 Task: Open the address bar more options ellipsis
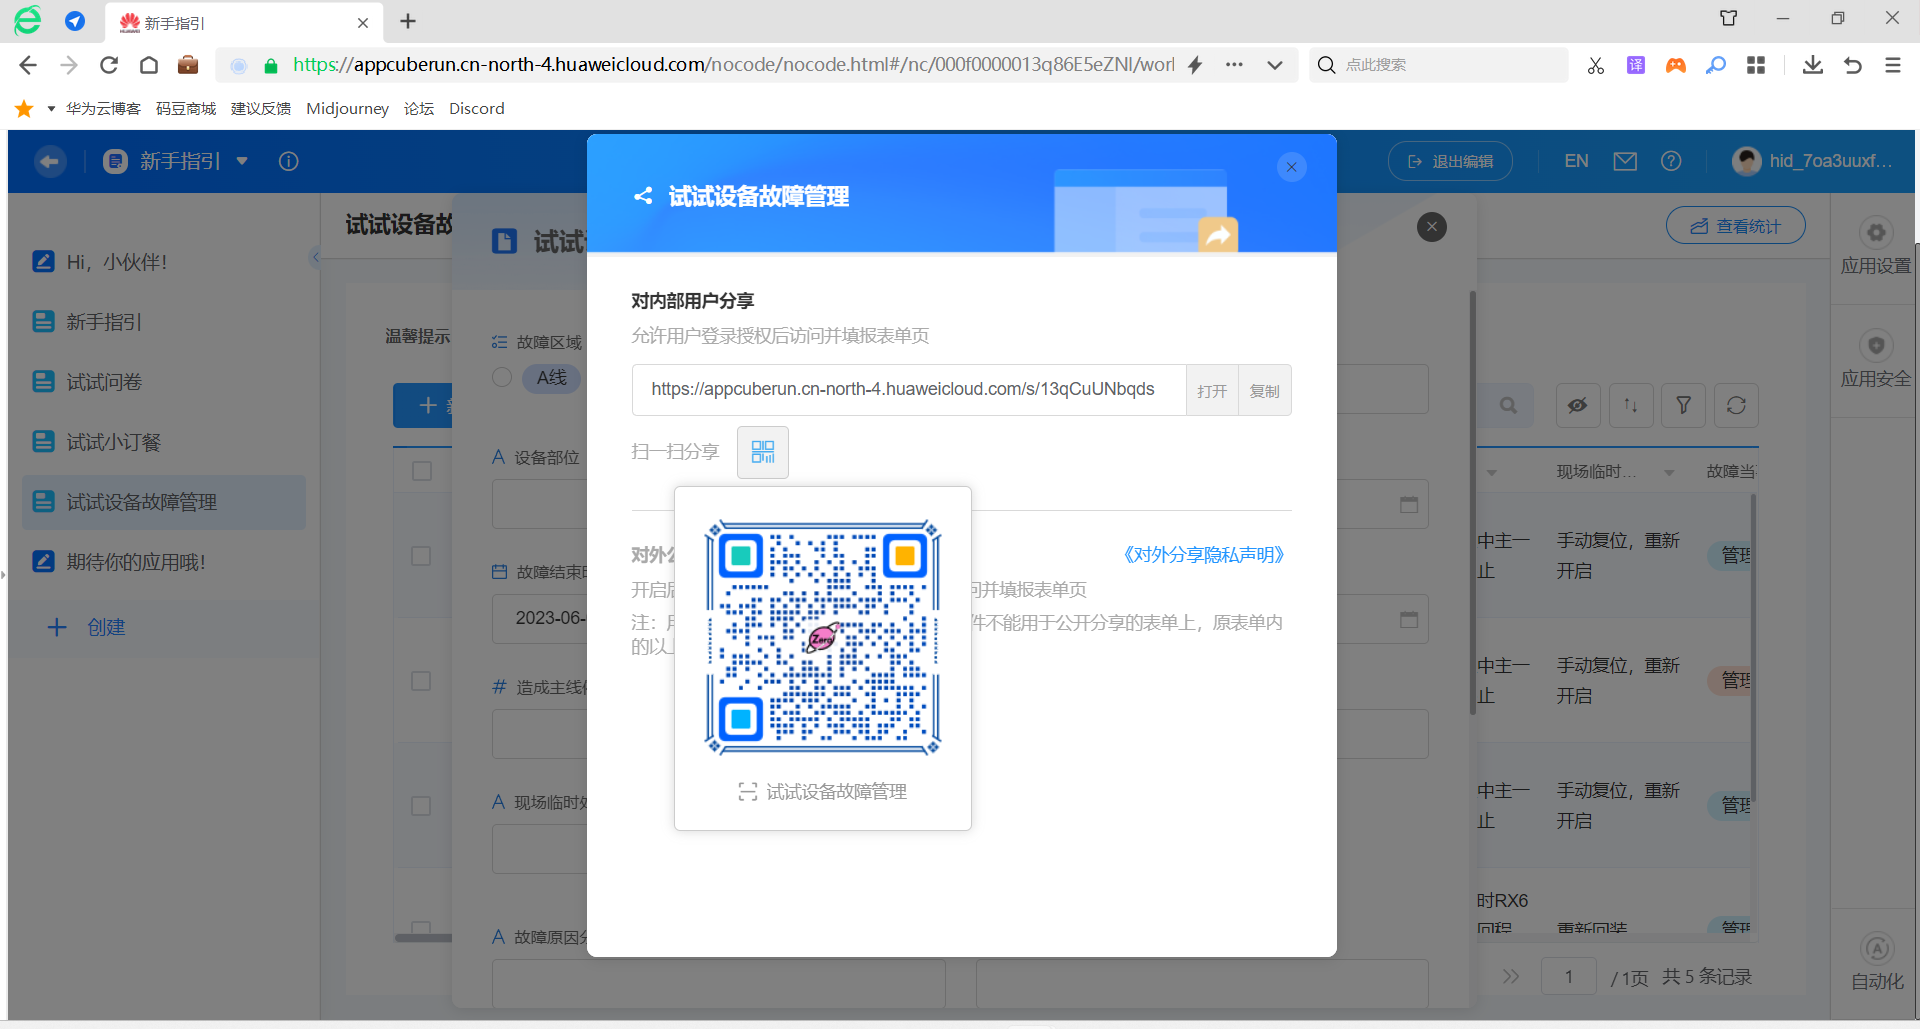point(1235,65)
